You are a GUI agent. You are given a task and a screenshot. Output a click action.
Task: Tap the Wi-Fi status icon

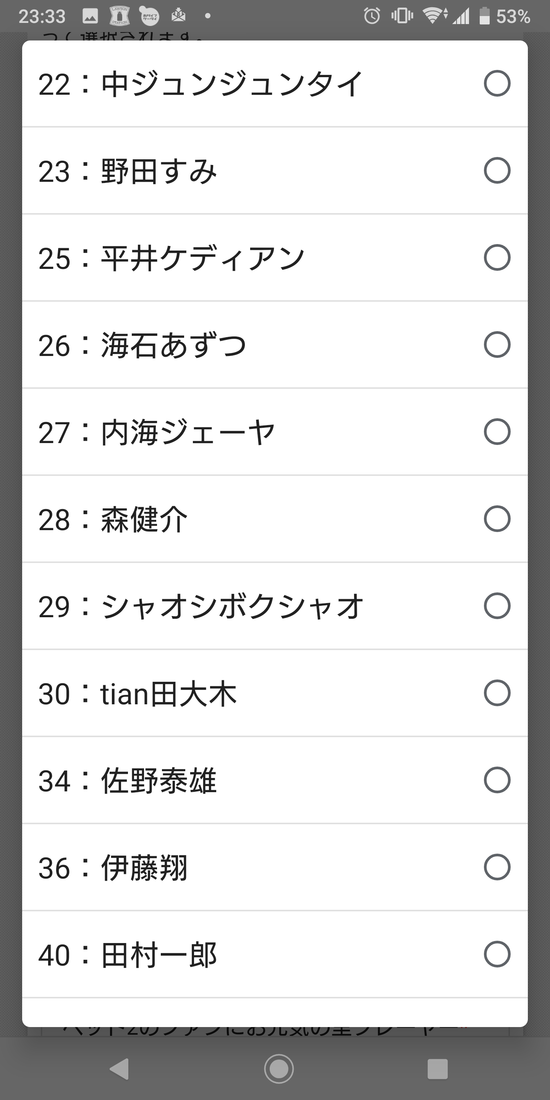tap(434, 15)
